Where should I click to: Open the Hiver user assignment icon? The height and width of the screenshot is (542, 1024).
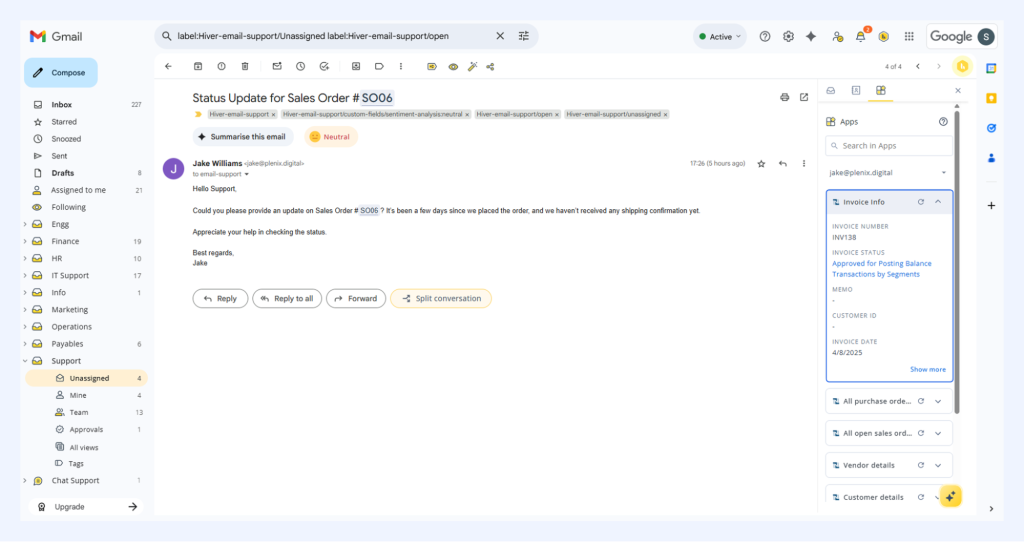tap(837, 37)
